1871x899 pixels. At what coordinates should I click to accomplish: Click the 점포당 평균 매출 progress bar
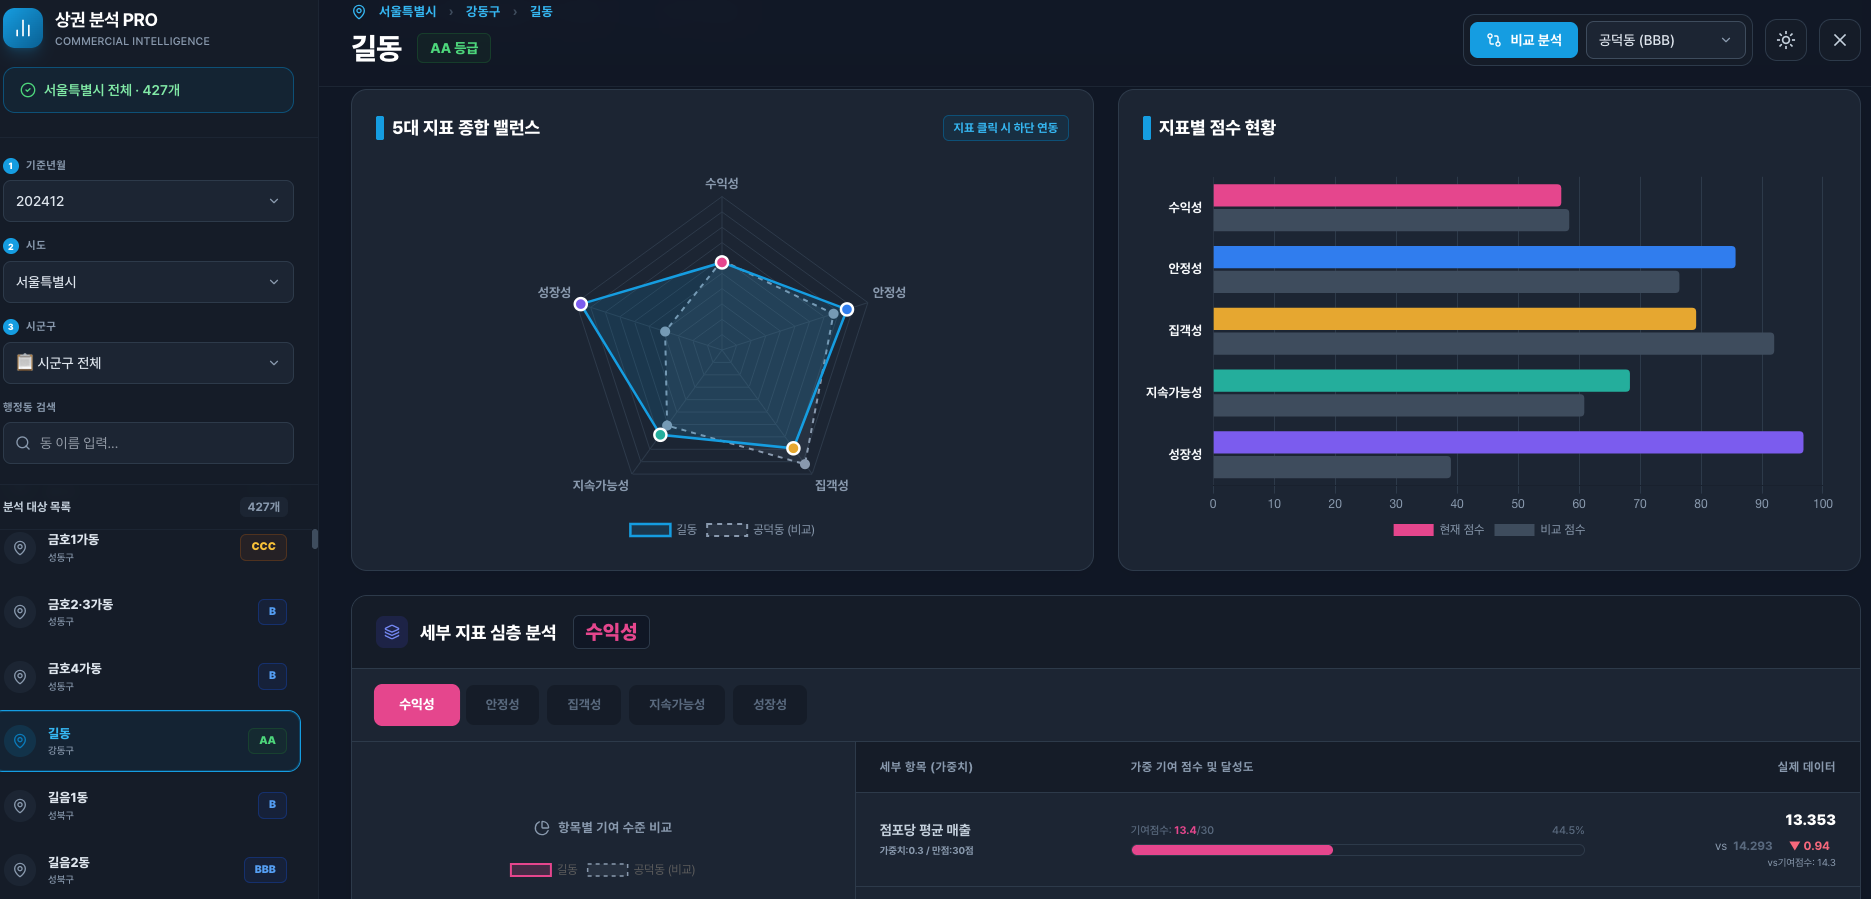tap(1358, 850)
